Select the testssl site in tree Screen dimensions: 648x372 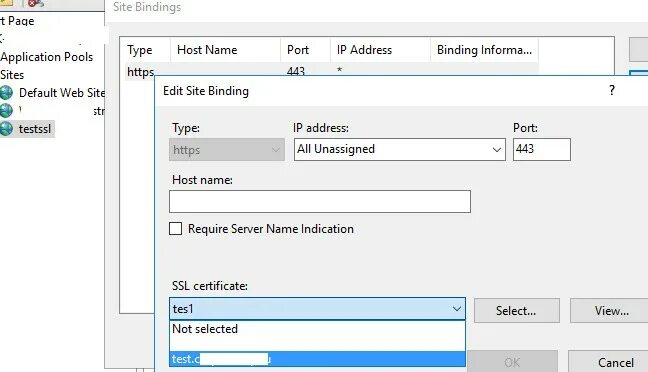point(35,129)
